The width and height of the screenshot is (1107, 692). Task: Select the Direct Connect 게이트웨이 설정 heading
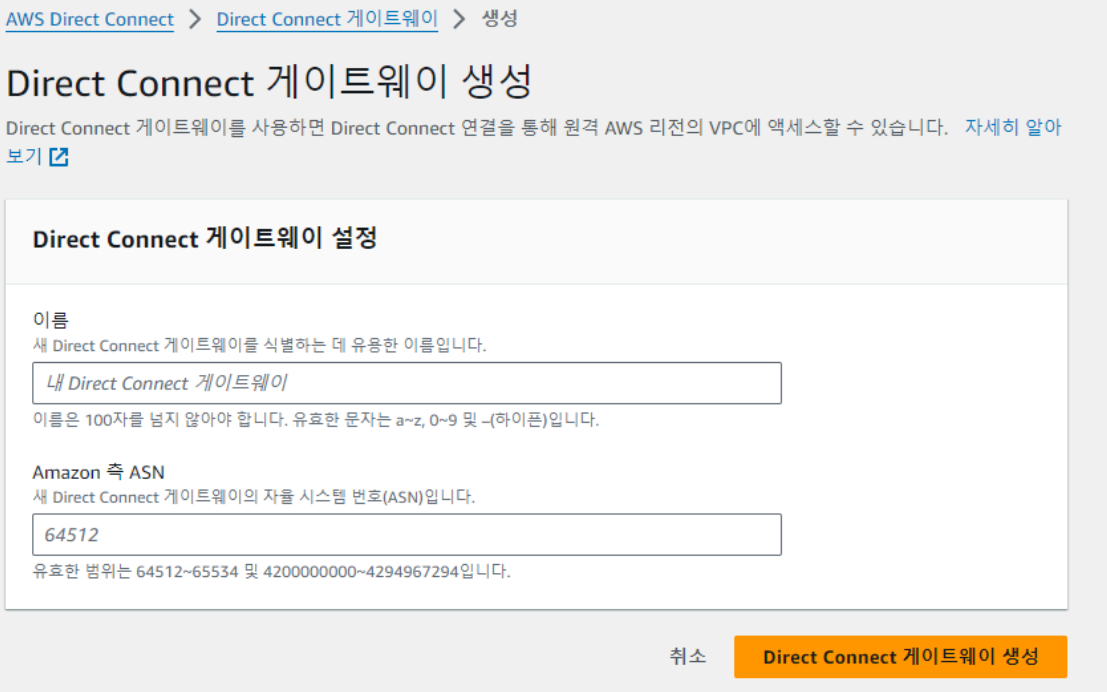tap(205, 238)
